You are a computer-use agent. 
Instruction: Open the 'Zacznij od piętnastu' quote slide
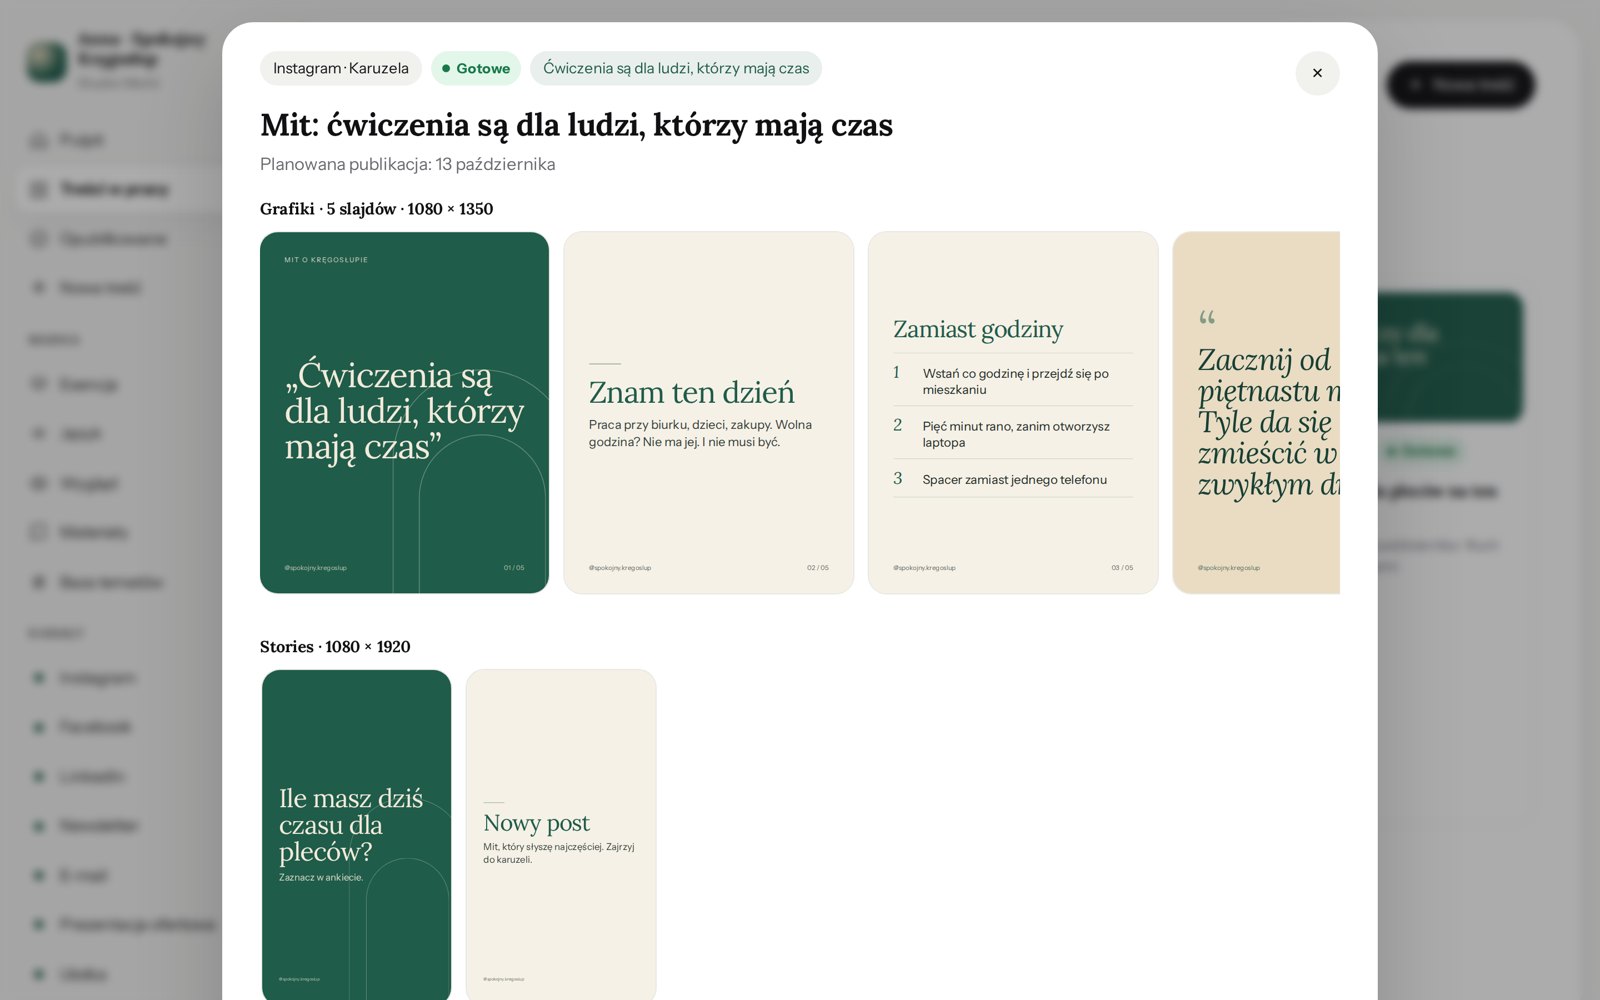tap(1256, 412)
